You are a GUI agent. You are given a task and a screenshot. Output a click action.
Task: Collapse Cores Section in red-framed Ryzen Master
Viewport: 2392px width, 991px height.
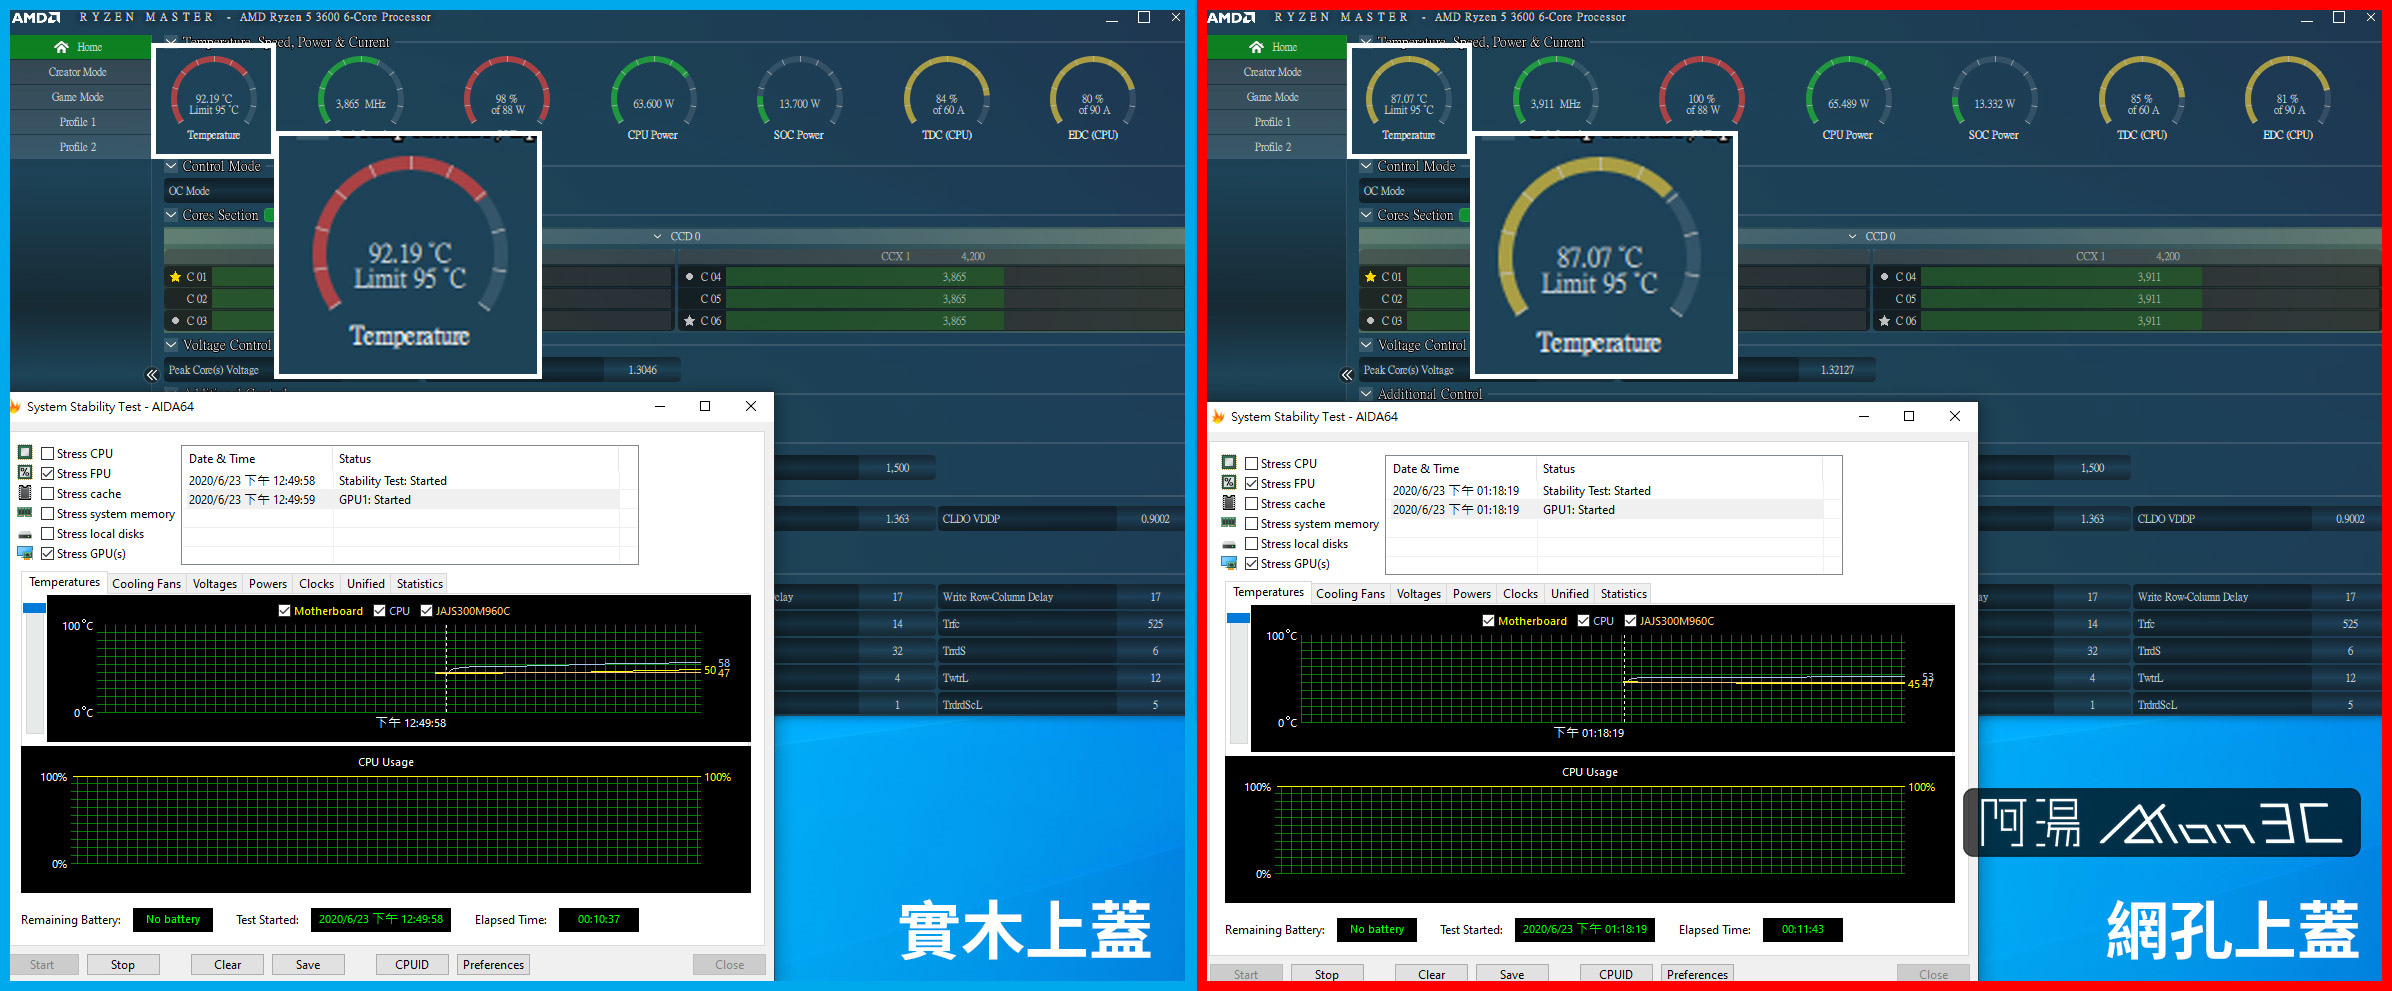point(1366,215)
